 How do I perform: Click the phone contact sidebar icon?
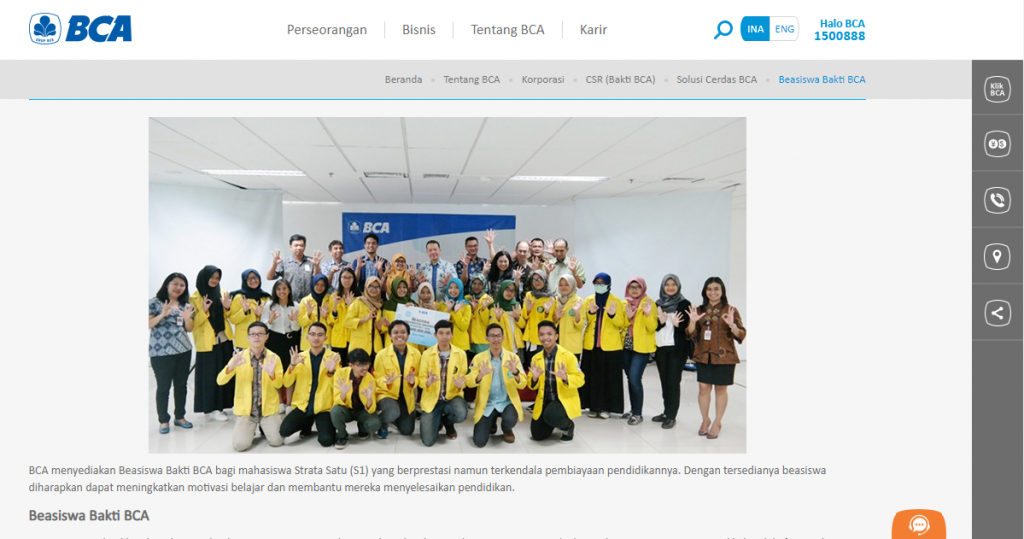coord(997,200)
